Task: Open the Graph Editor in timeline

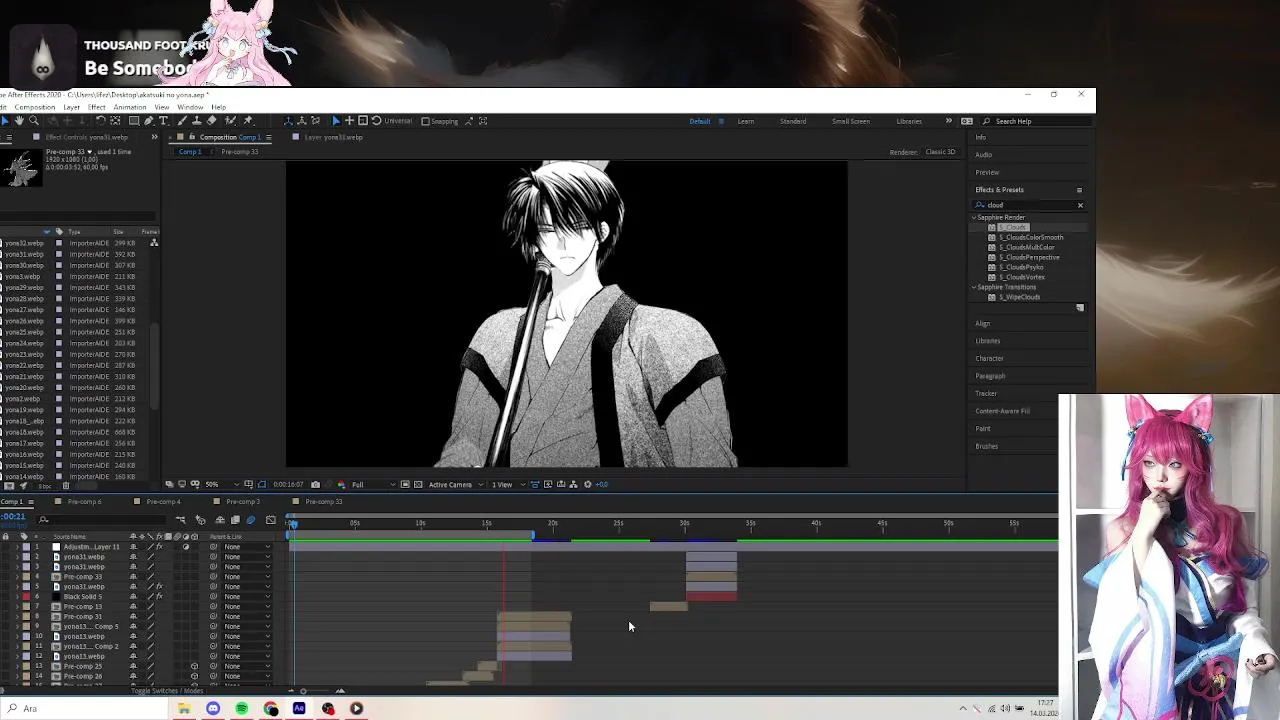Action: click(271, 520)
